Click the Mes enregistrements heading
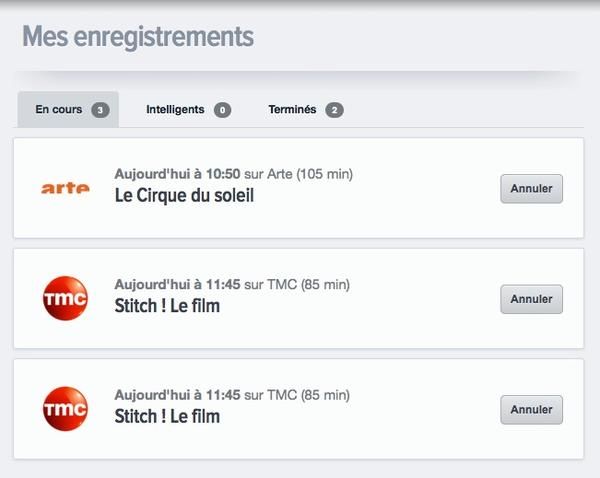Screen dimensions: 600x478 click(x=138, y=37)
